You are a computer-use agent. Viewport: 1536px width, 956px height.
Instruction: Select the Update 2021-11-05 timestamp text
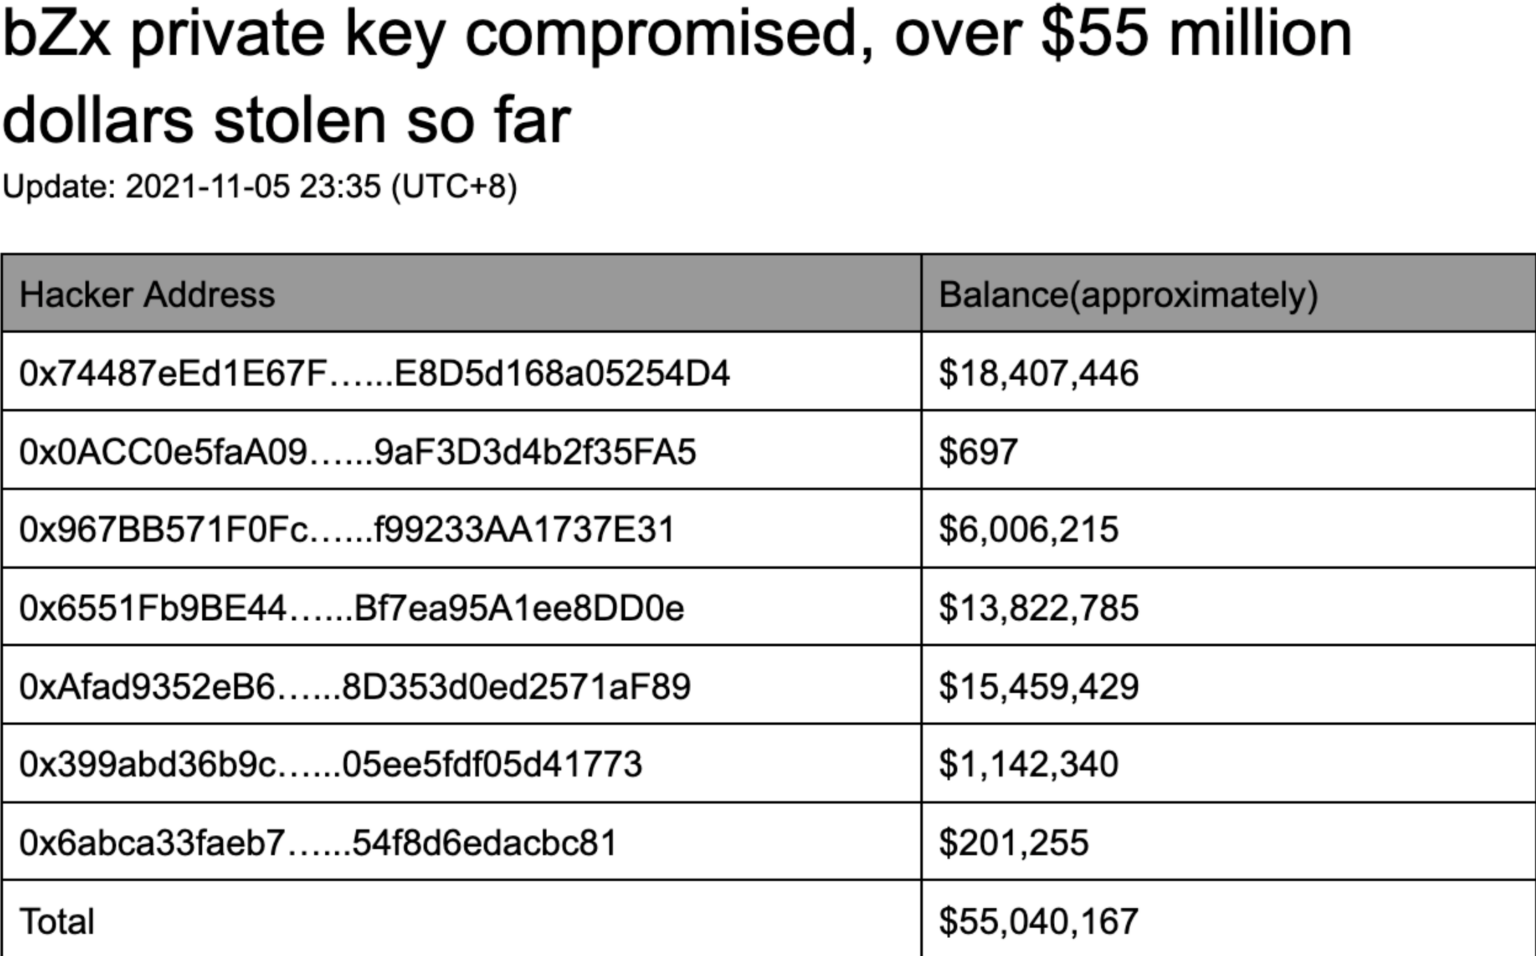[260, 187]
